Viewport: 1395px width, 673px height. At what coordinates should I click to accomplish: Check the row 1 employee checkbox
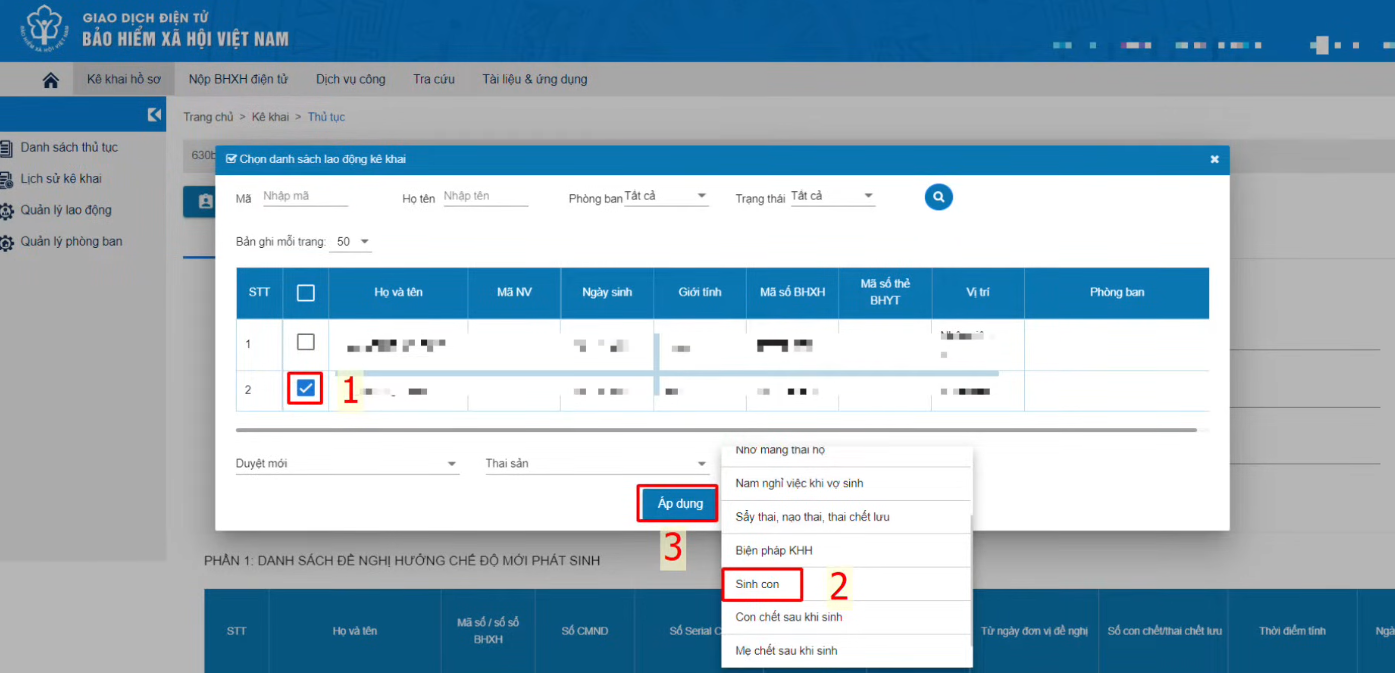pyautogui.click(x=306, y=342)
